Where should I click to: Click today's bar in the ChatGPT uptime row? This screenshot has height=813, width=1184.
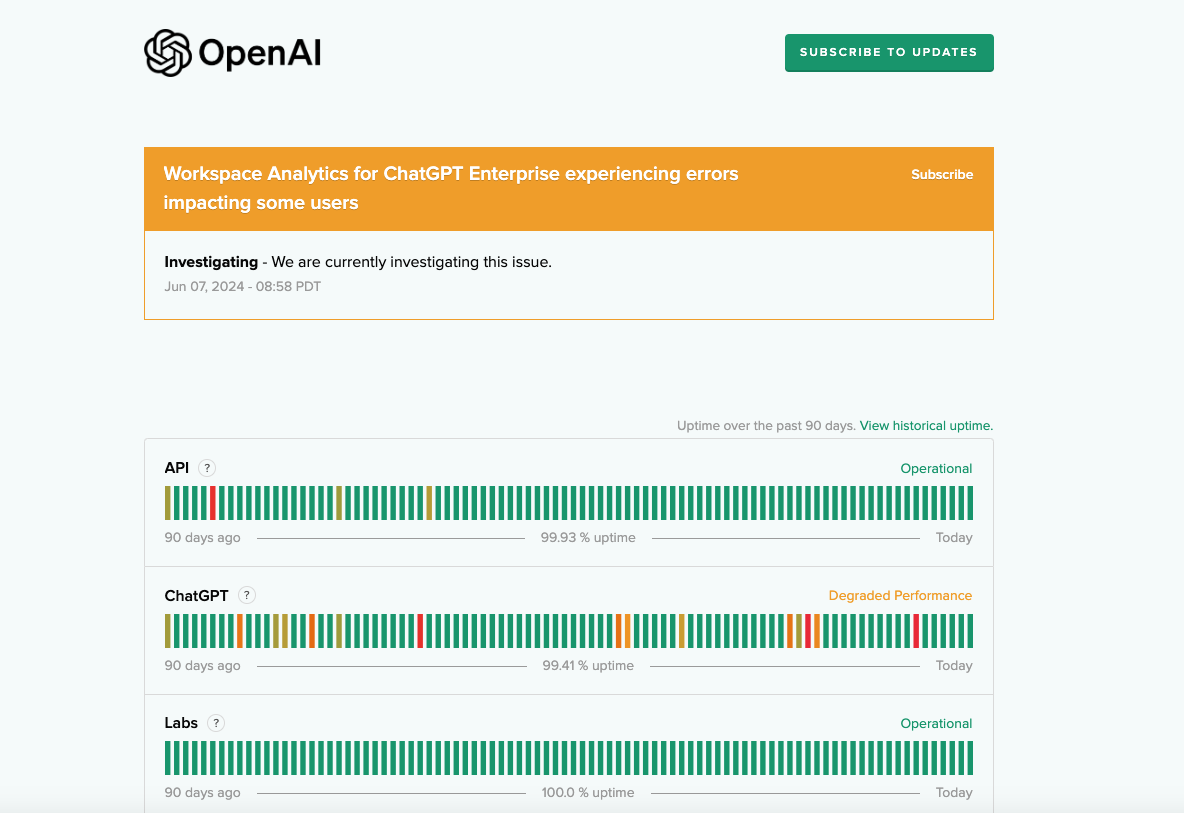(x=969, y=631)
